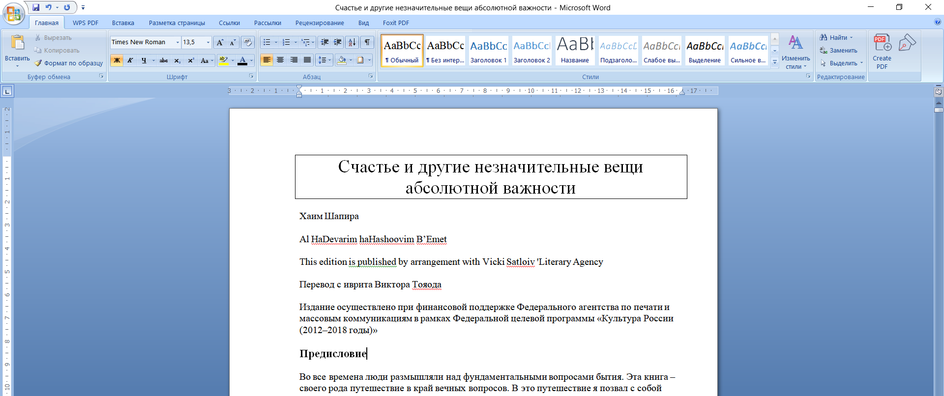Apply the font color (A) swatch
The height and width of the screenshot is (396, 944).
[243, 60]
